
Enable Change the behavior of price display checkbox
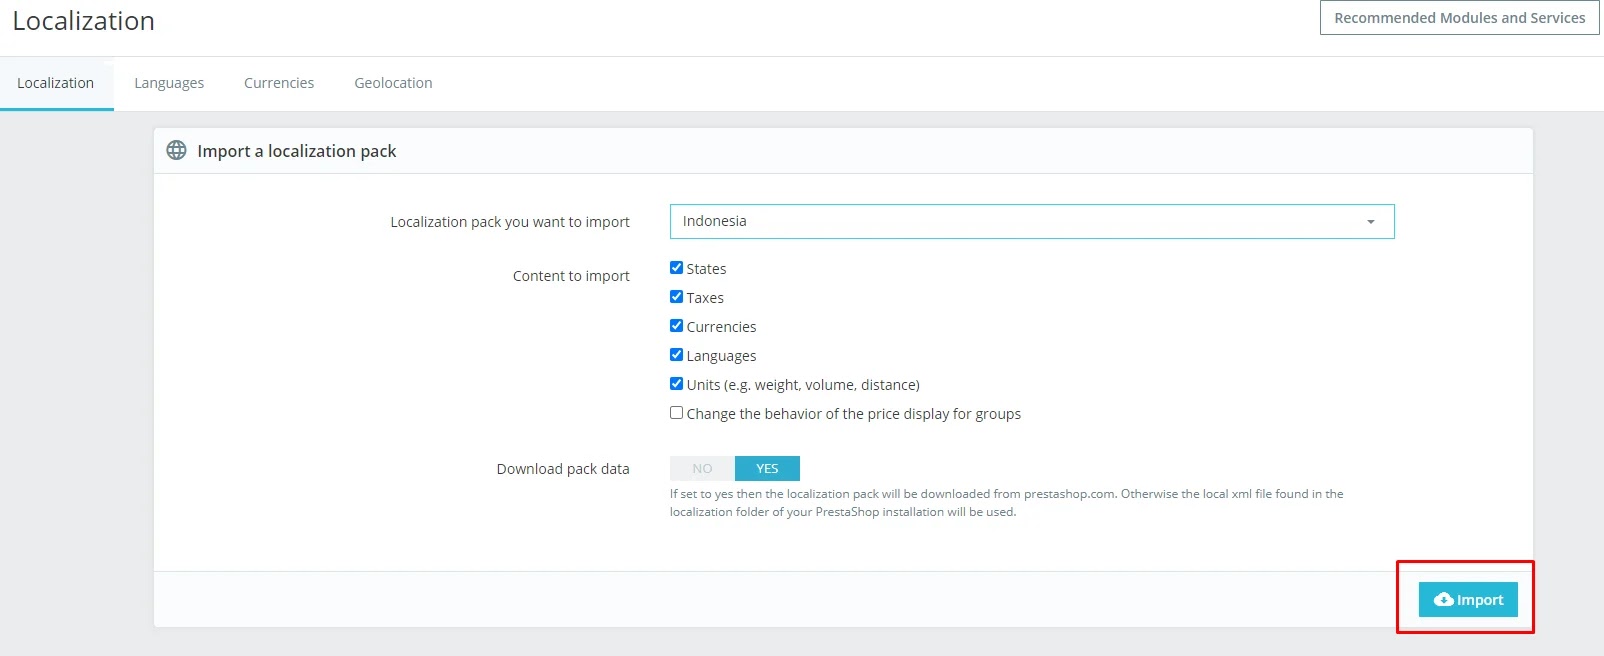point(676,413)
